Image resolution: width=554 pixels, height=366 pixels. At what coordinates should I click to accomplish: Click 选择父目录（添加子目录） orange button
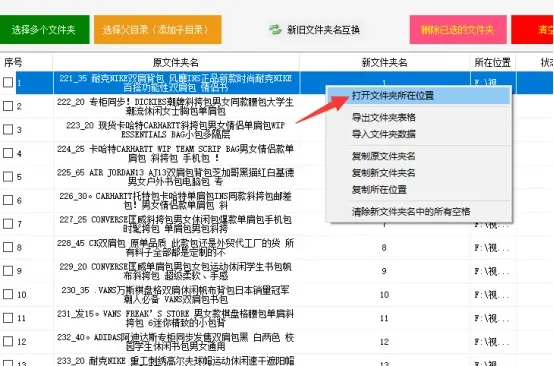[158, 30]
